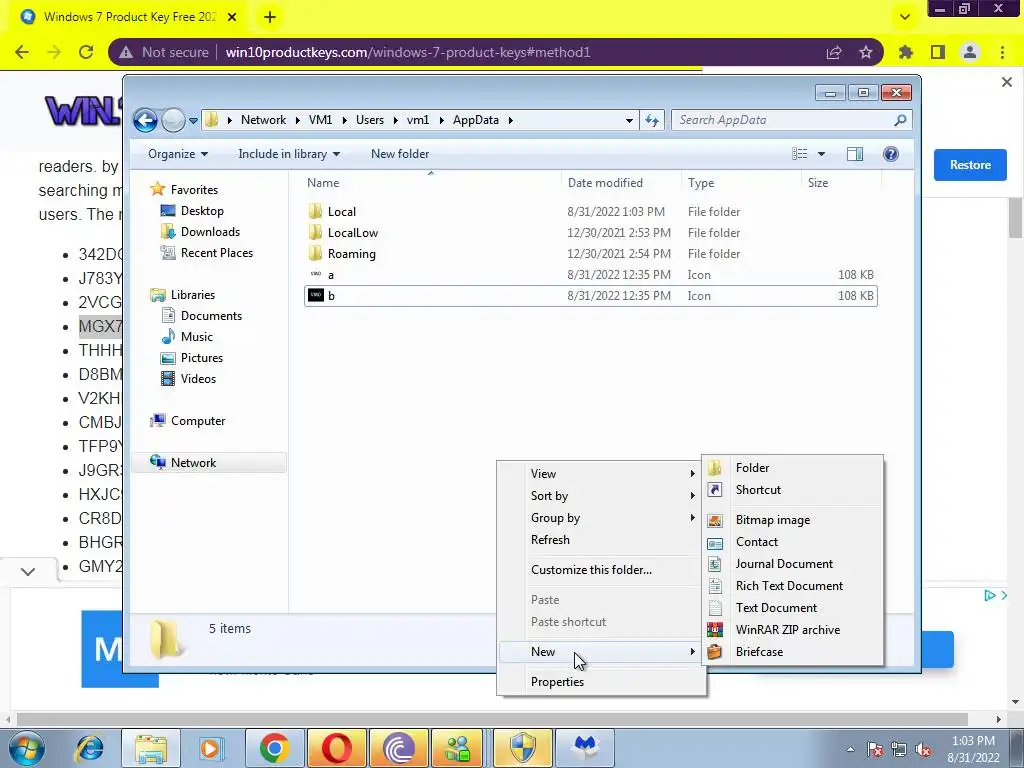Image resolution: width=1024 pixels, height=768 pixels.
Task: Share the page via Chrome share icon
Action: pyautogui.click(x=834, y=52)
